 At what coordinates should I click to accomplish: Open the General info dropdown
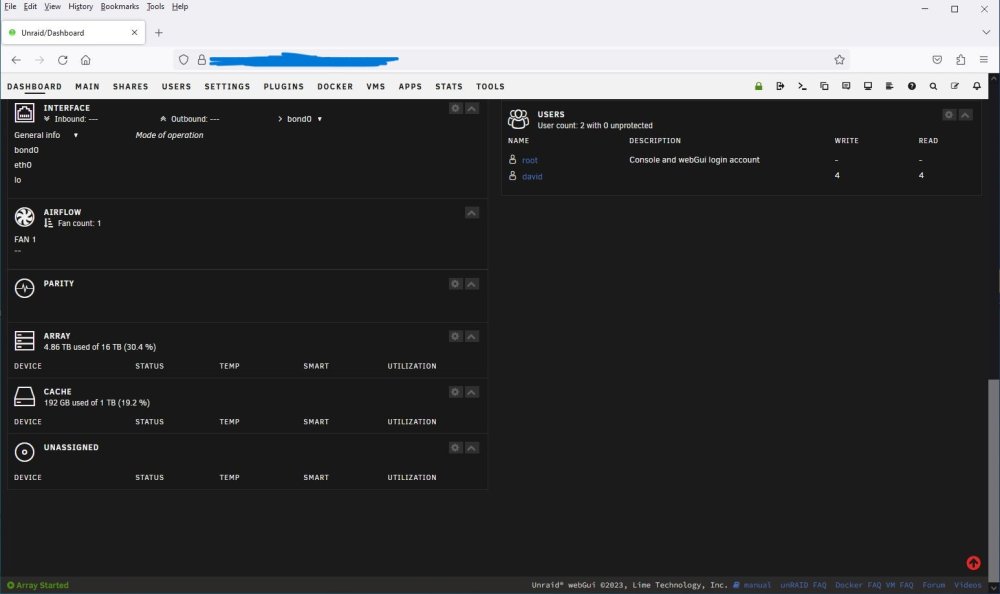tap(46, 135)
